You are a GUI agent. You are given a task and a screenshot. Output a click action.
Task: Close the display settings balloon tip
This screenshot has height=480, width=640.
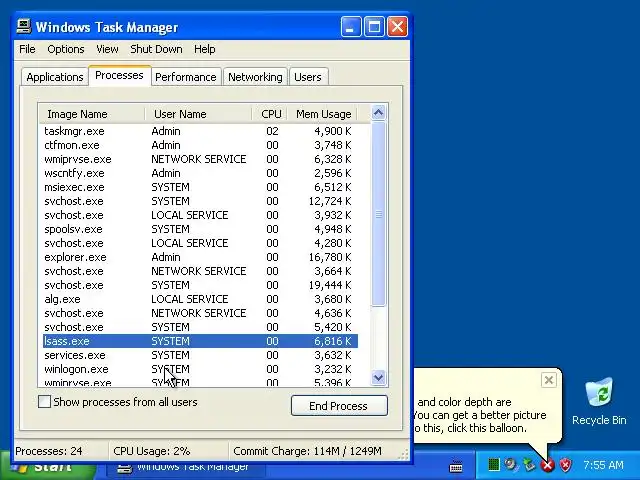point(549,380)
